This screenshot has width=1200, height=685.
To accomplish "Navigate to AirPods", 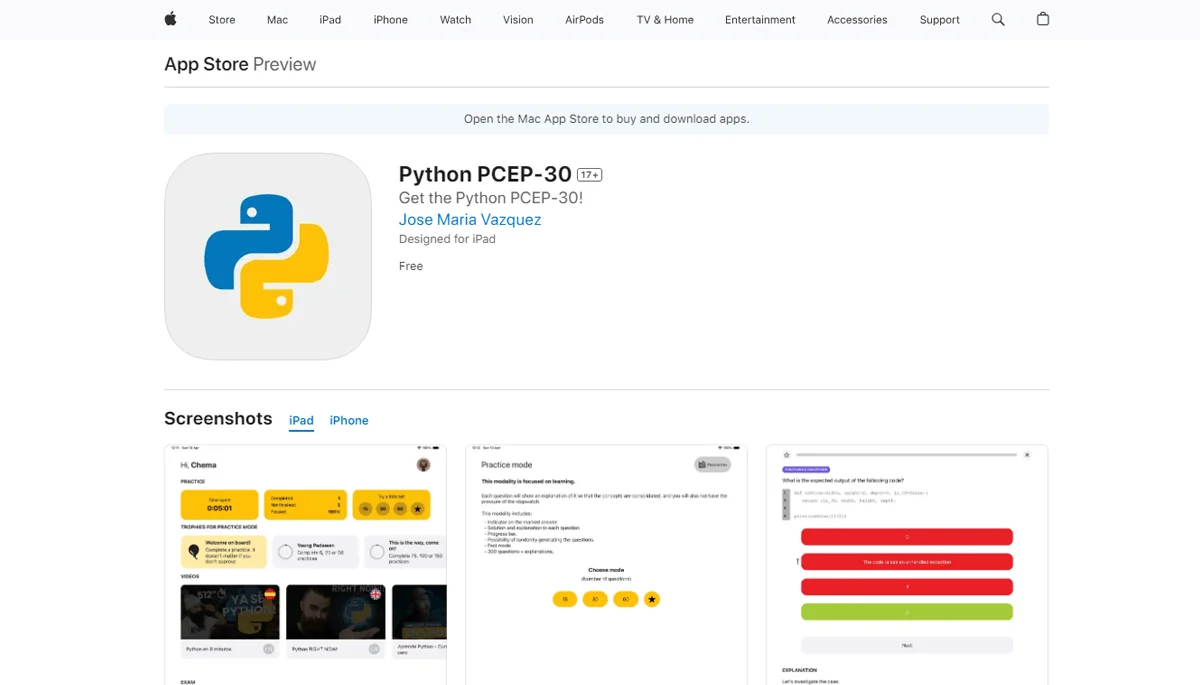I will (584, 20).
